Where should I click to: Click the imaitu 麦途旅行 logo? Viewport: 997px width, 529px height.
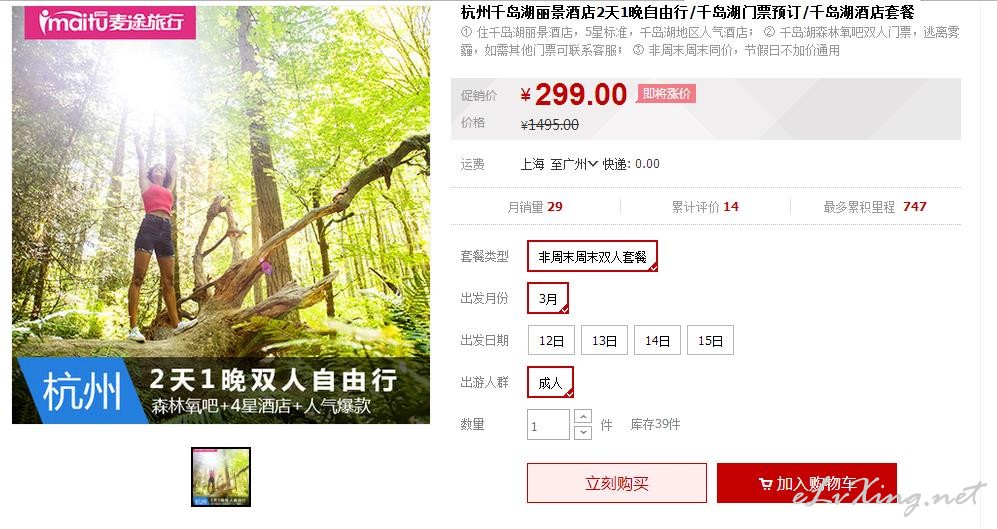(x=110, y=23)
